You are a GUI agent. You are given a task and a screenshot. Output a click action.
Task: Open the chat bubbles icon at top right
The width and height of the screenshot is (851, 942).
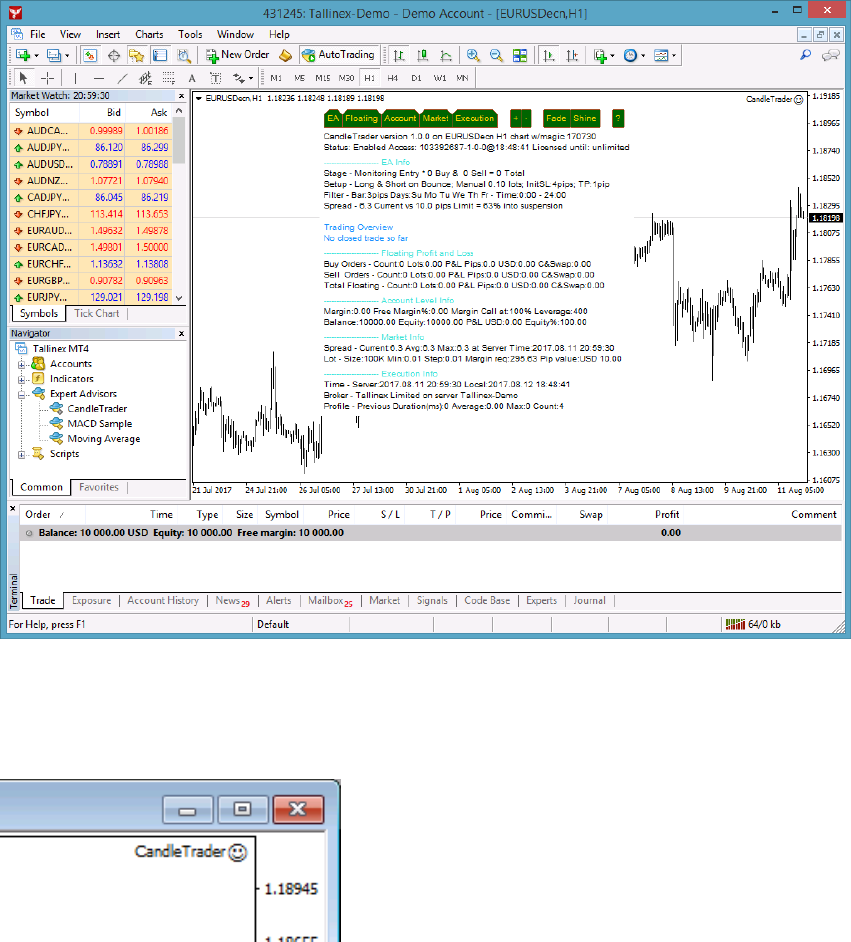831,55
